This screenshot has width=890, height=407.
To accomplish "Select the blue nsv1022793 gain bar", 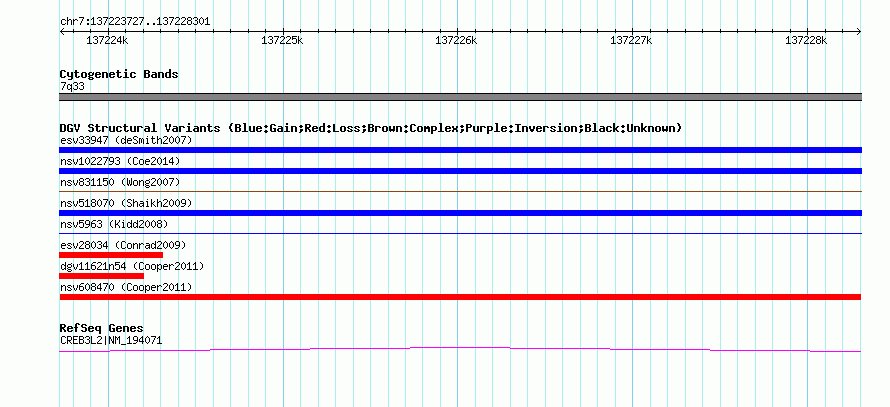I will pos(460,171).
